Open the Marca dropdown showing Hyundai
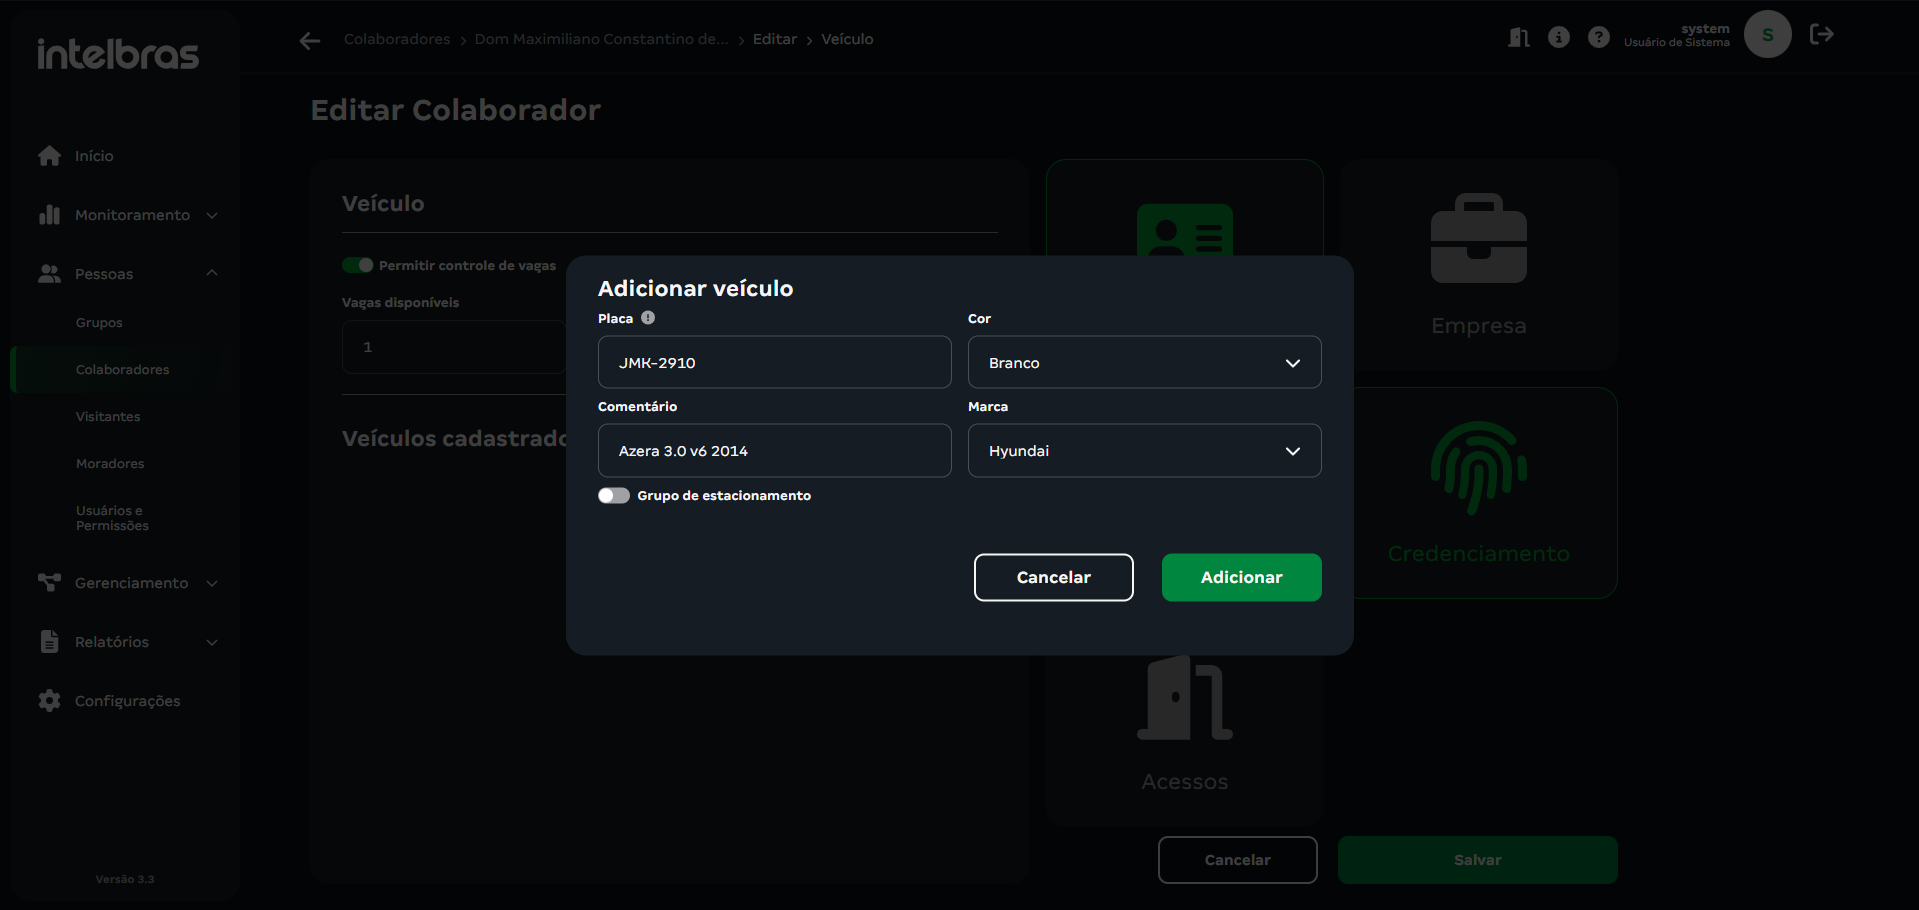1919x910 pixels. tap(1144, 451)
